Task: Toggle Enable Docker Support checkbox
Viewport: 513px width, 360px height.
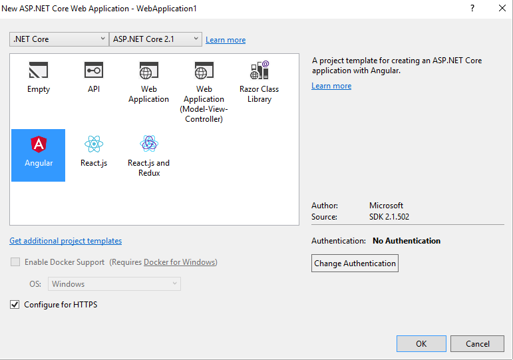Action: (x=15, y=262)
